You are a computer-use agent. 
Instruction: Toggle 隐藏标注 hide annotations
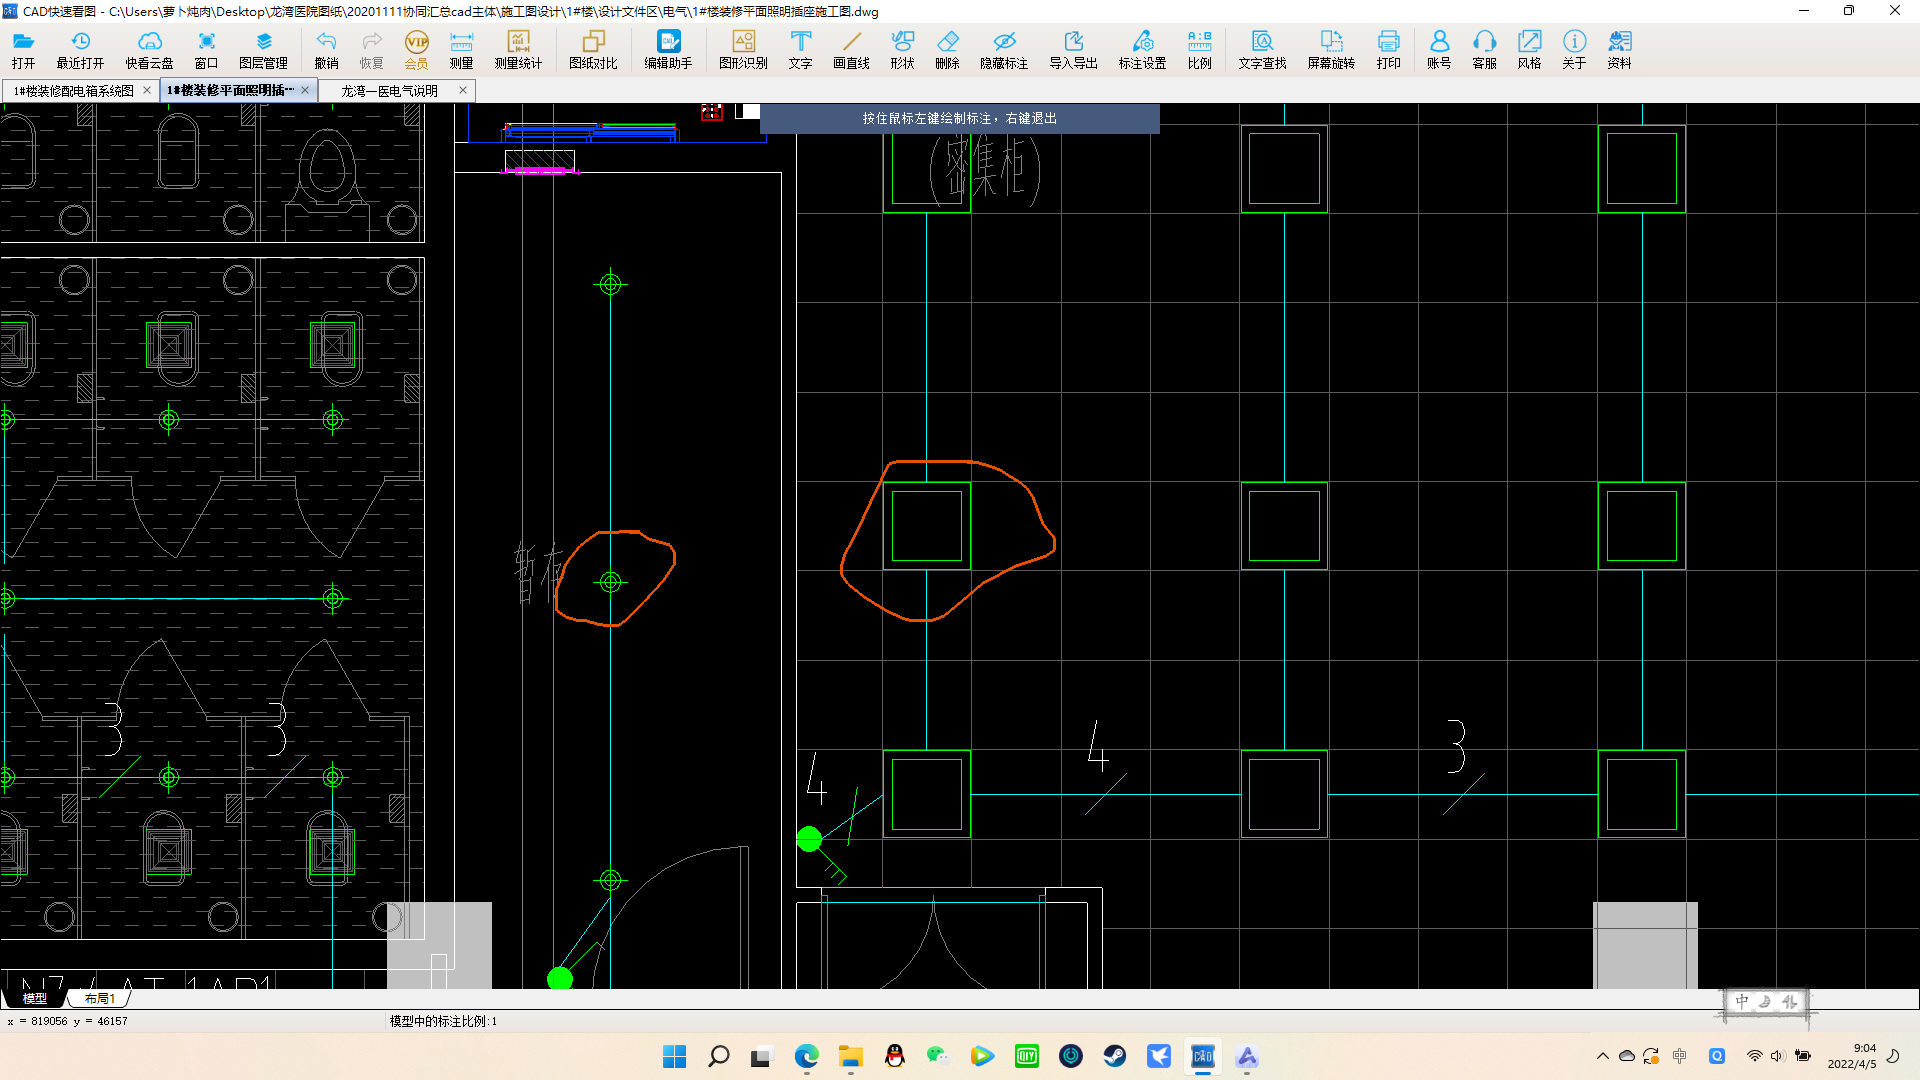[x=1004, y=49]
